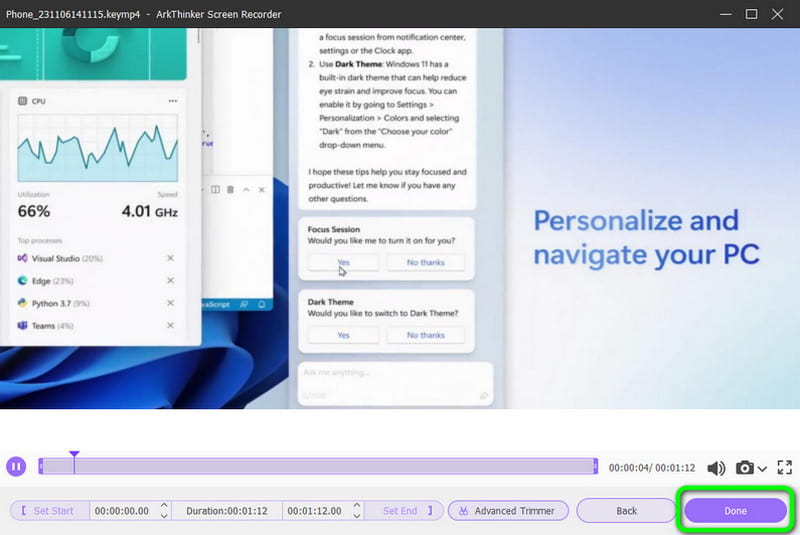This screenshot has width=800, height=535.
Task: Close the Python 3.7 process
Action: (170, 303)
